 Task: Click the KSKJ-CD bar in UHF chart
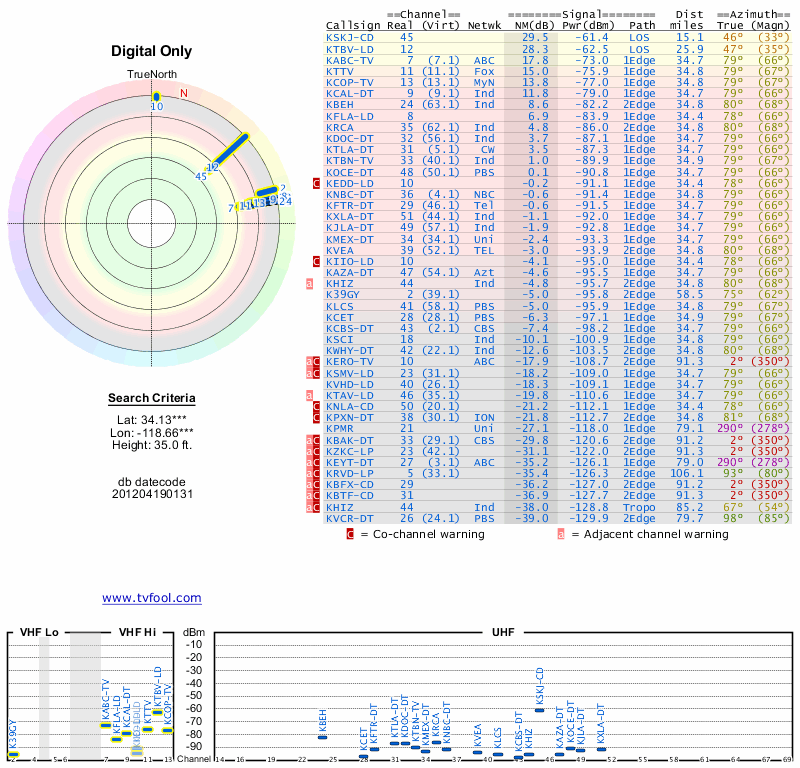540,709
